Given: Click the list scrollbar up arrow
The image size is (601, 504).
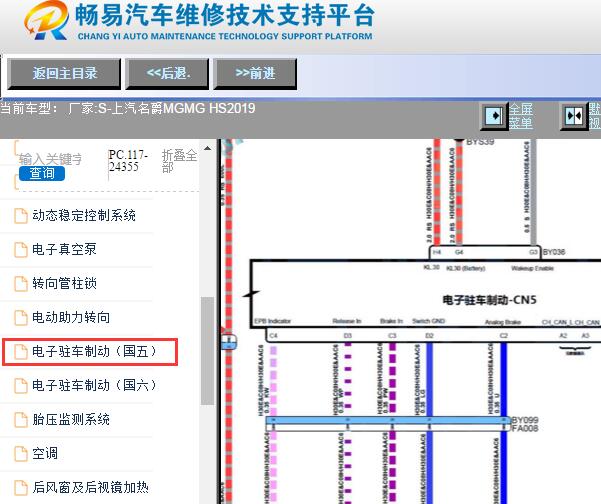Looking at the screenshot, I should [x=207, y=148].
